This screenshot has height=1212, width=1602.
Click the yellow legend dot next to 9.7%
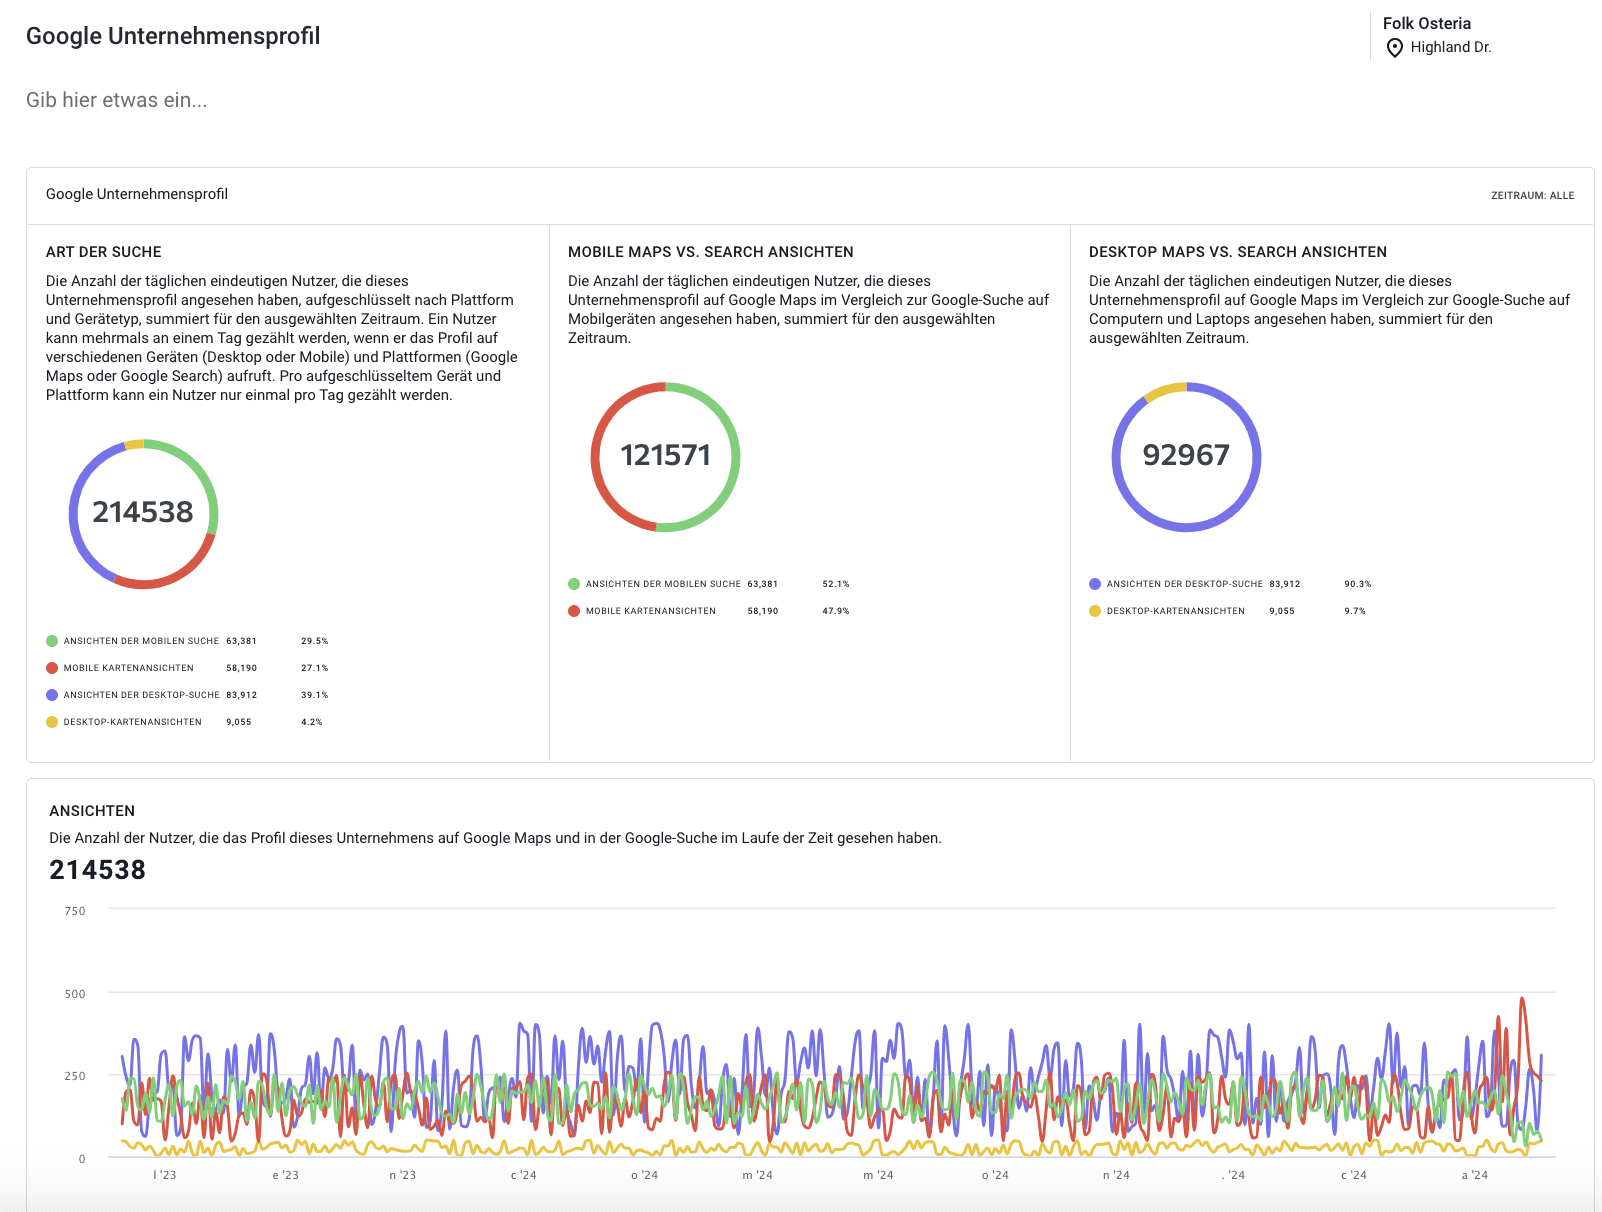pos(1095,611)
